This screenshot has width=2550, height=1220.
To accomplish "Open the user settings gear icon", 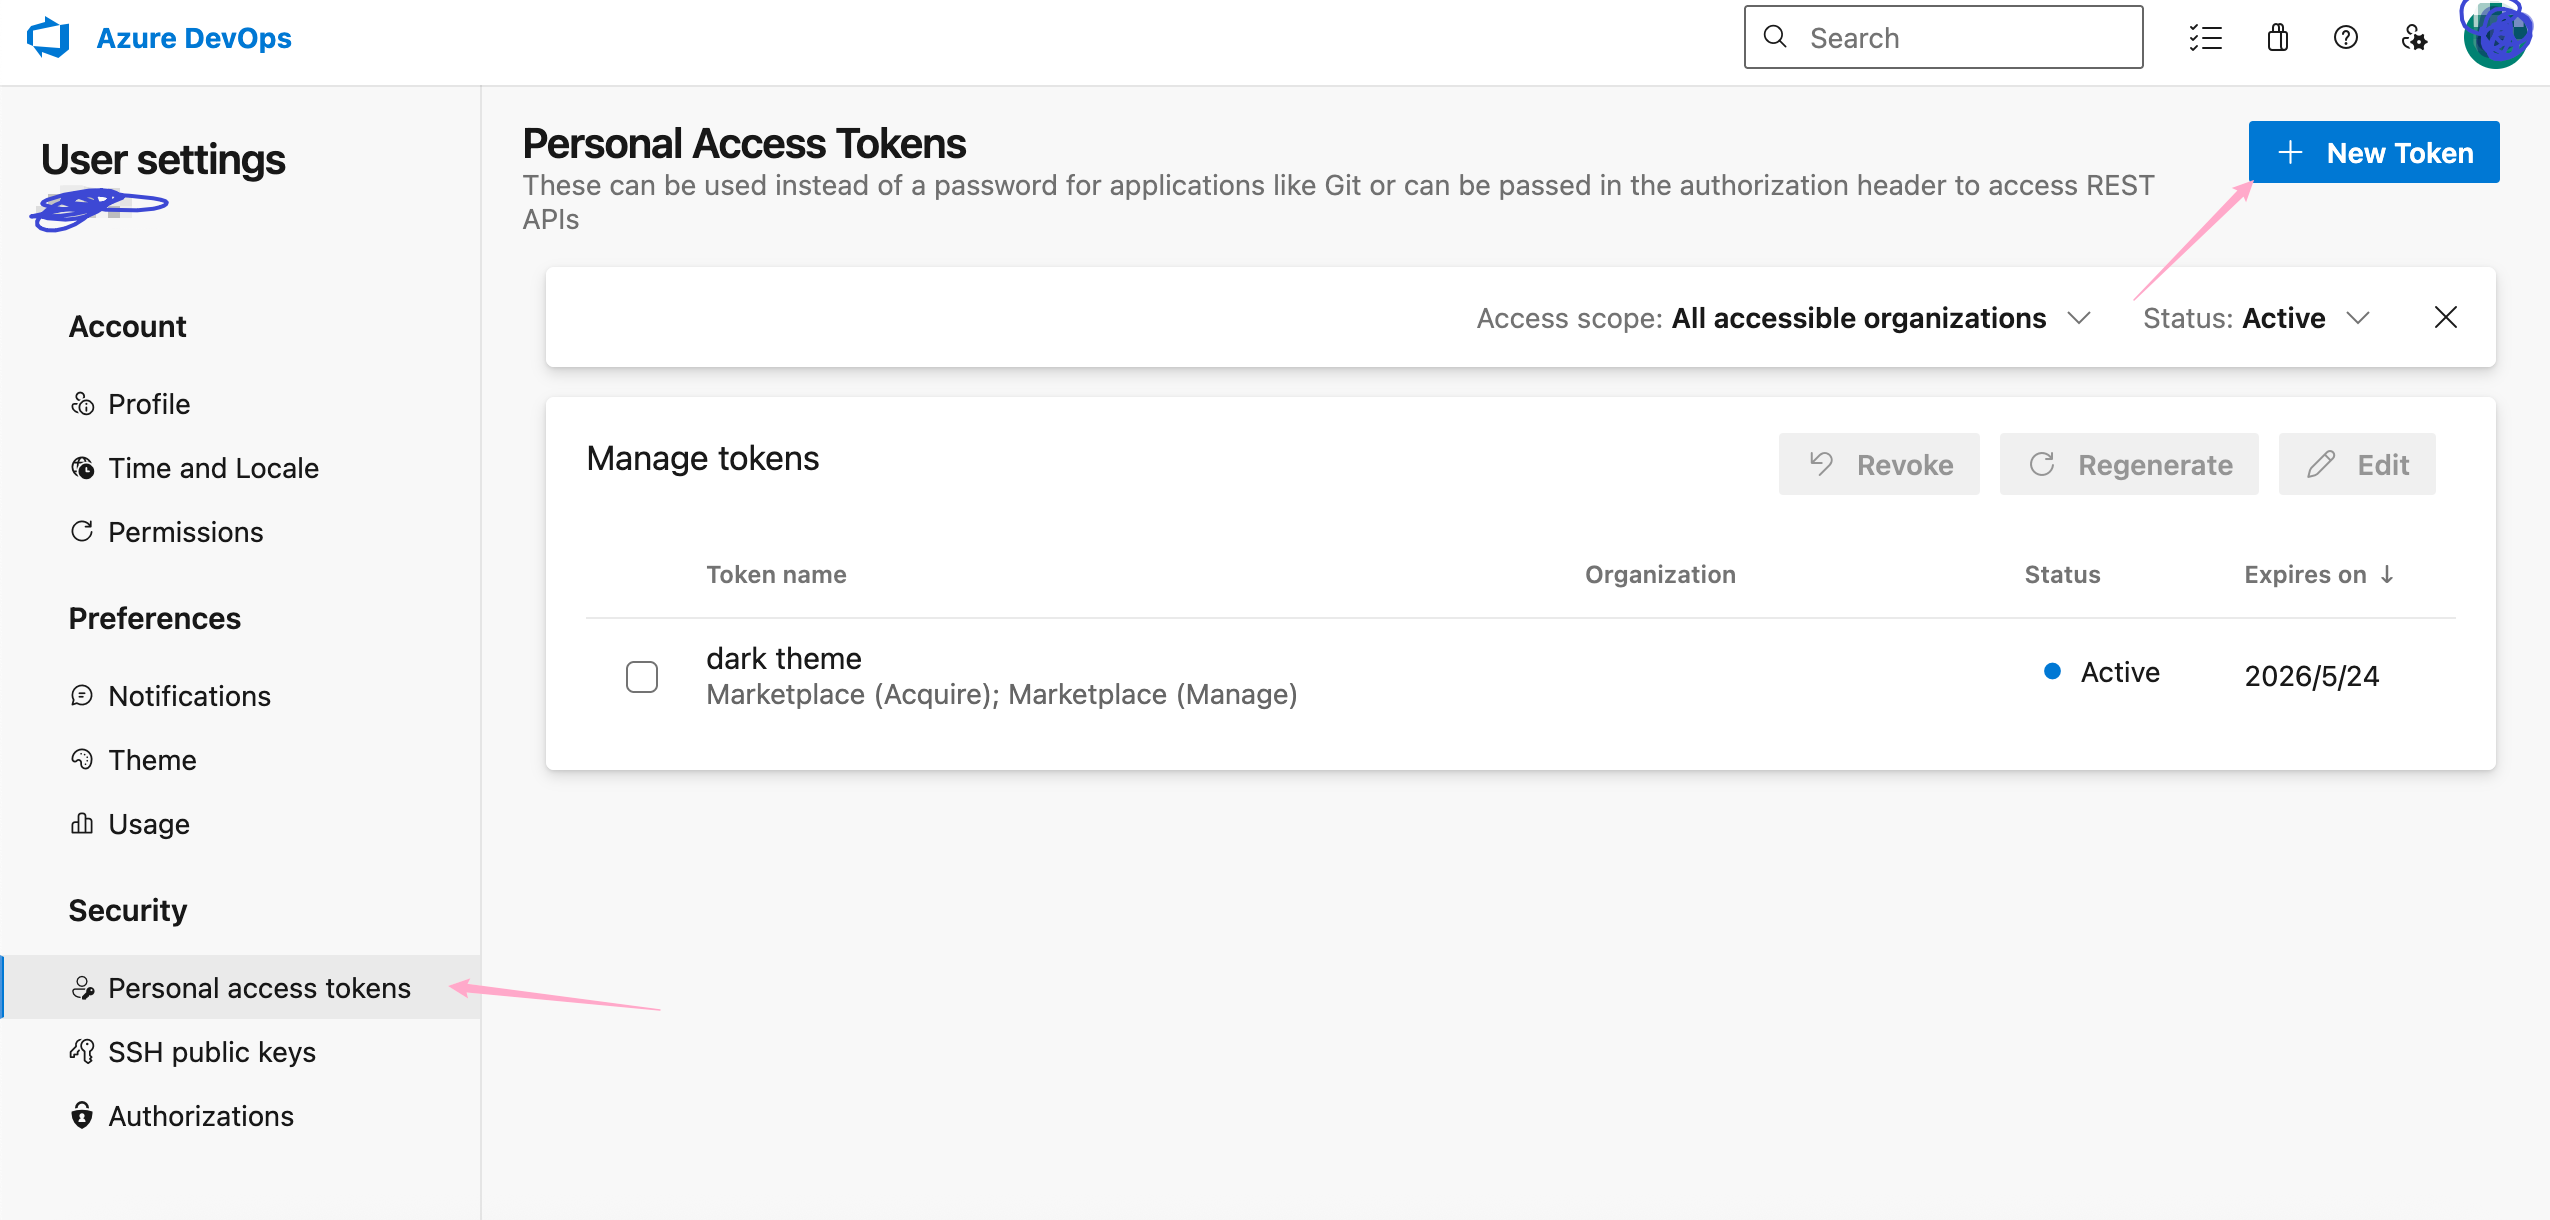I will (2414, 38).
